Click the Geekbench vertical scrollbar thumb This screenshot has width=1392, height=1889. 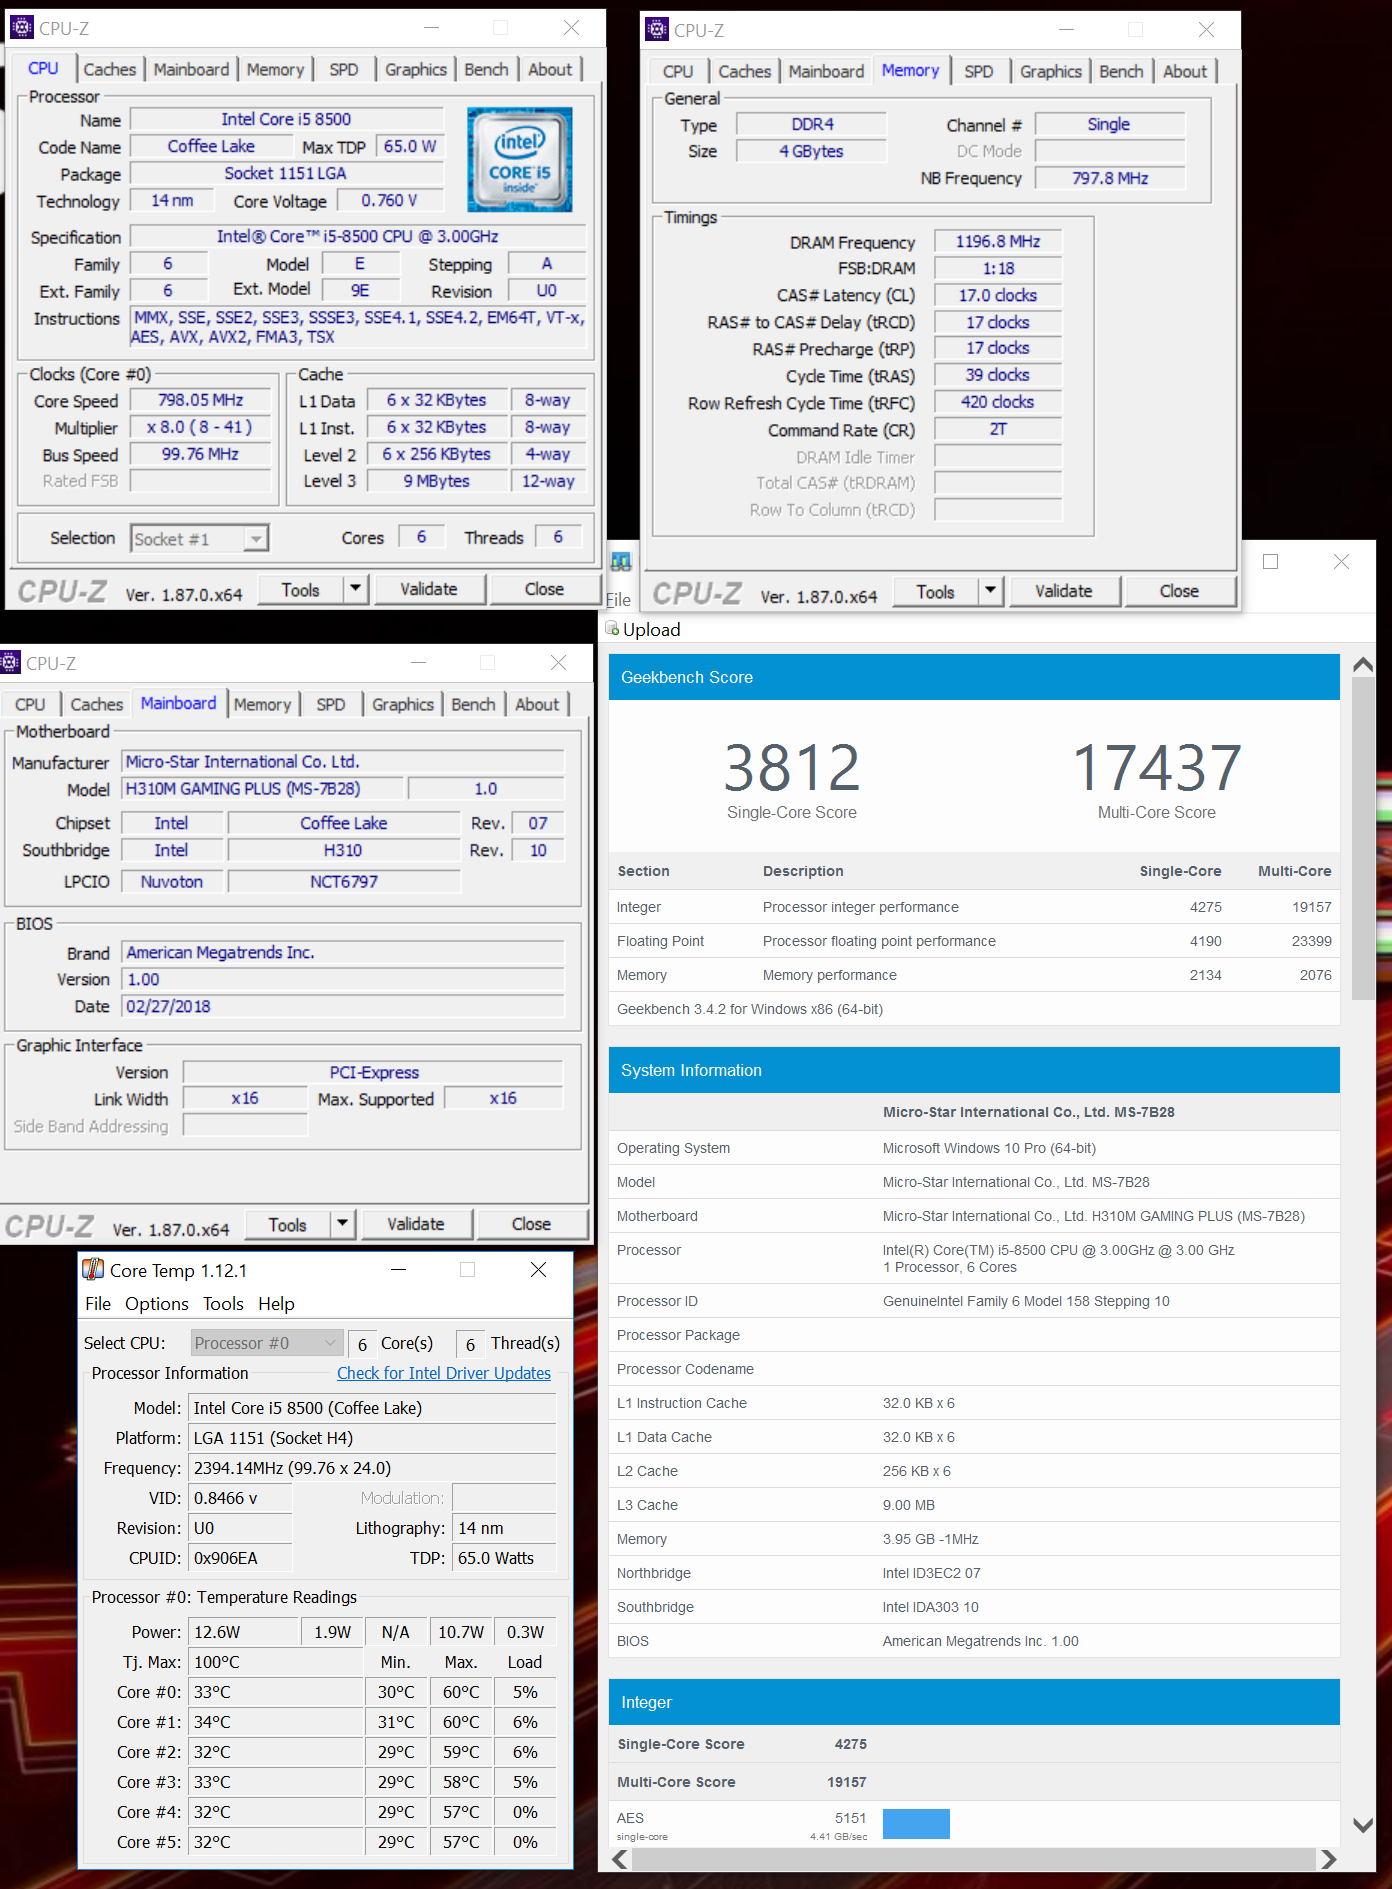(1362, 838)
